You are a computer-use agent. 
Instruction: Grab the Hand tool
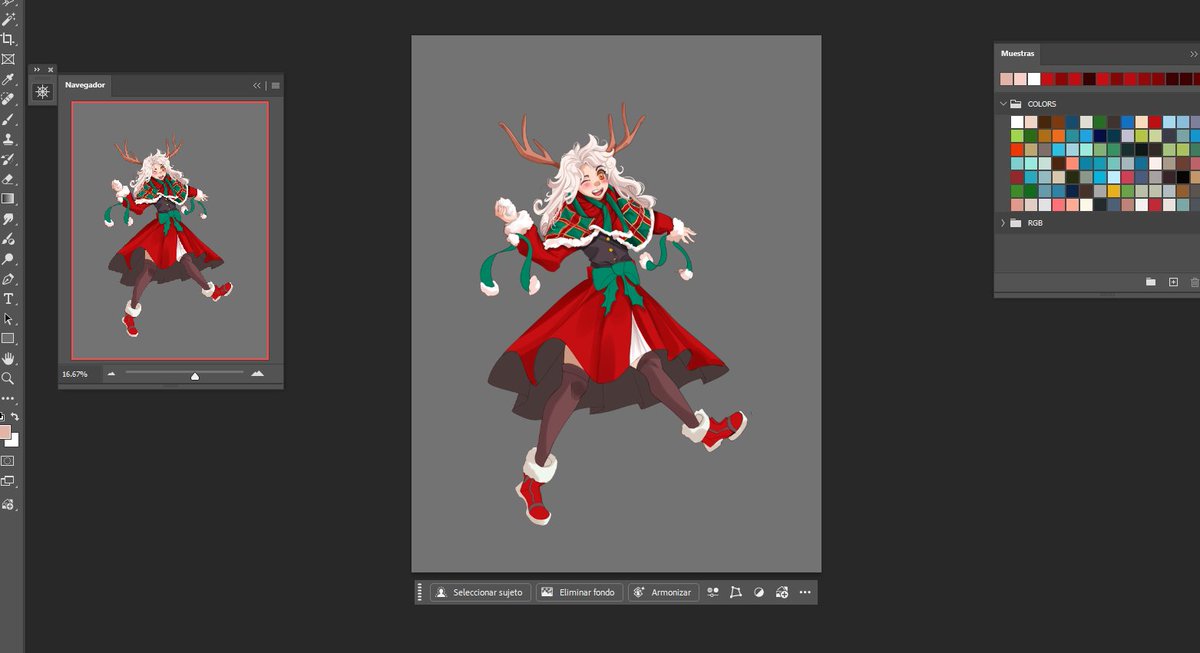[8, 357]
